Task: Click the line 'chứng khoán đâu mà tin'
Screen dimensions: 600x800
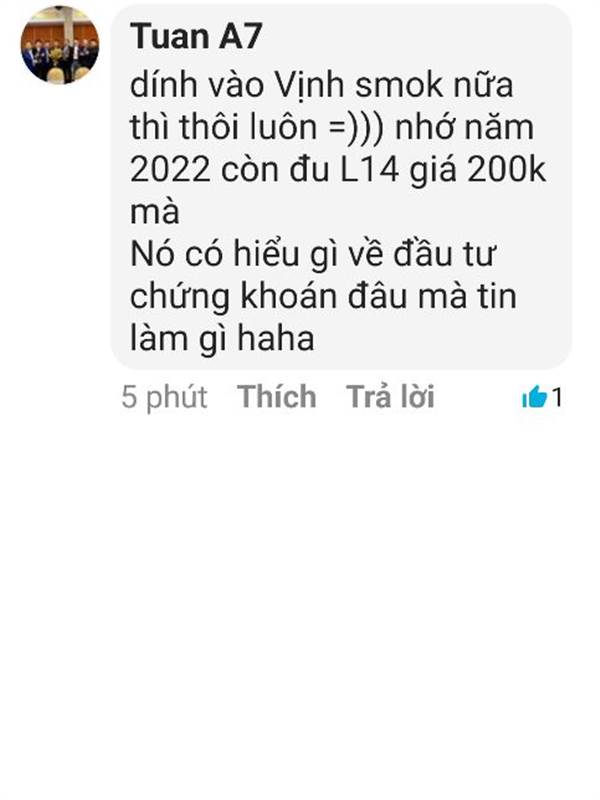Action: pos(323,296)
